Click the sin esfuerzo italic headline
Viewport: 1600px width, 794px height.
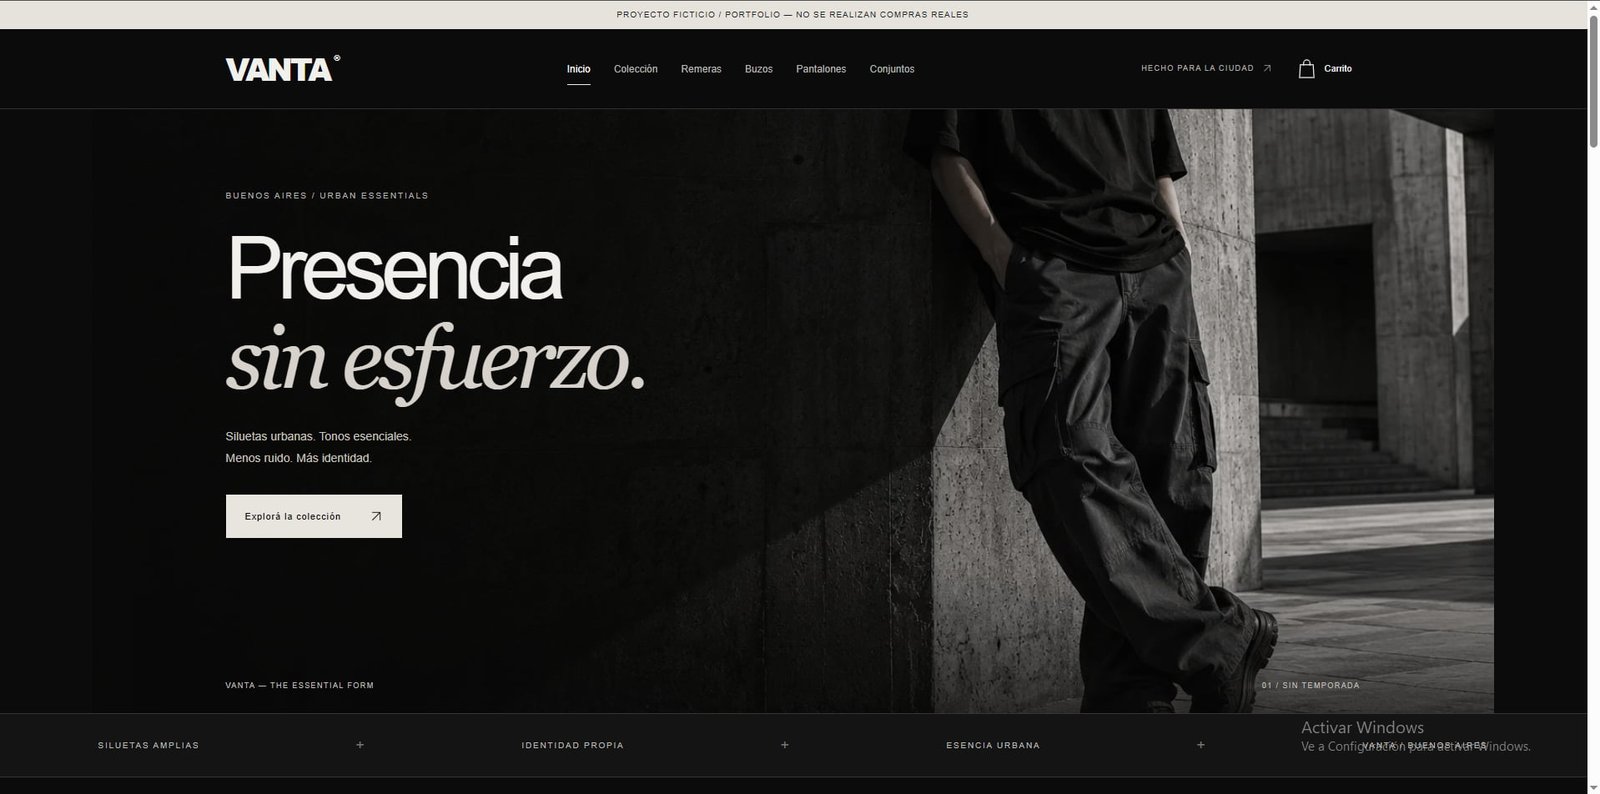436,362
